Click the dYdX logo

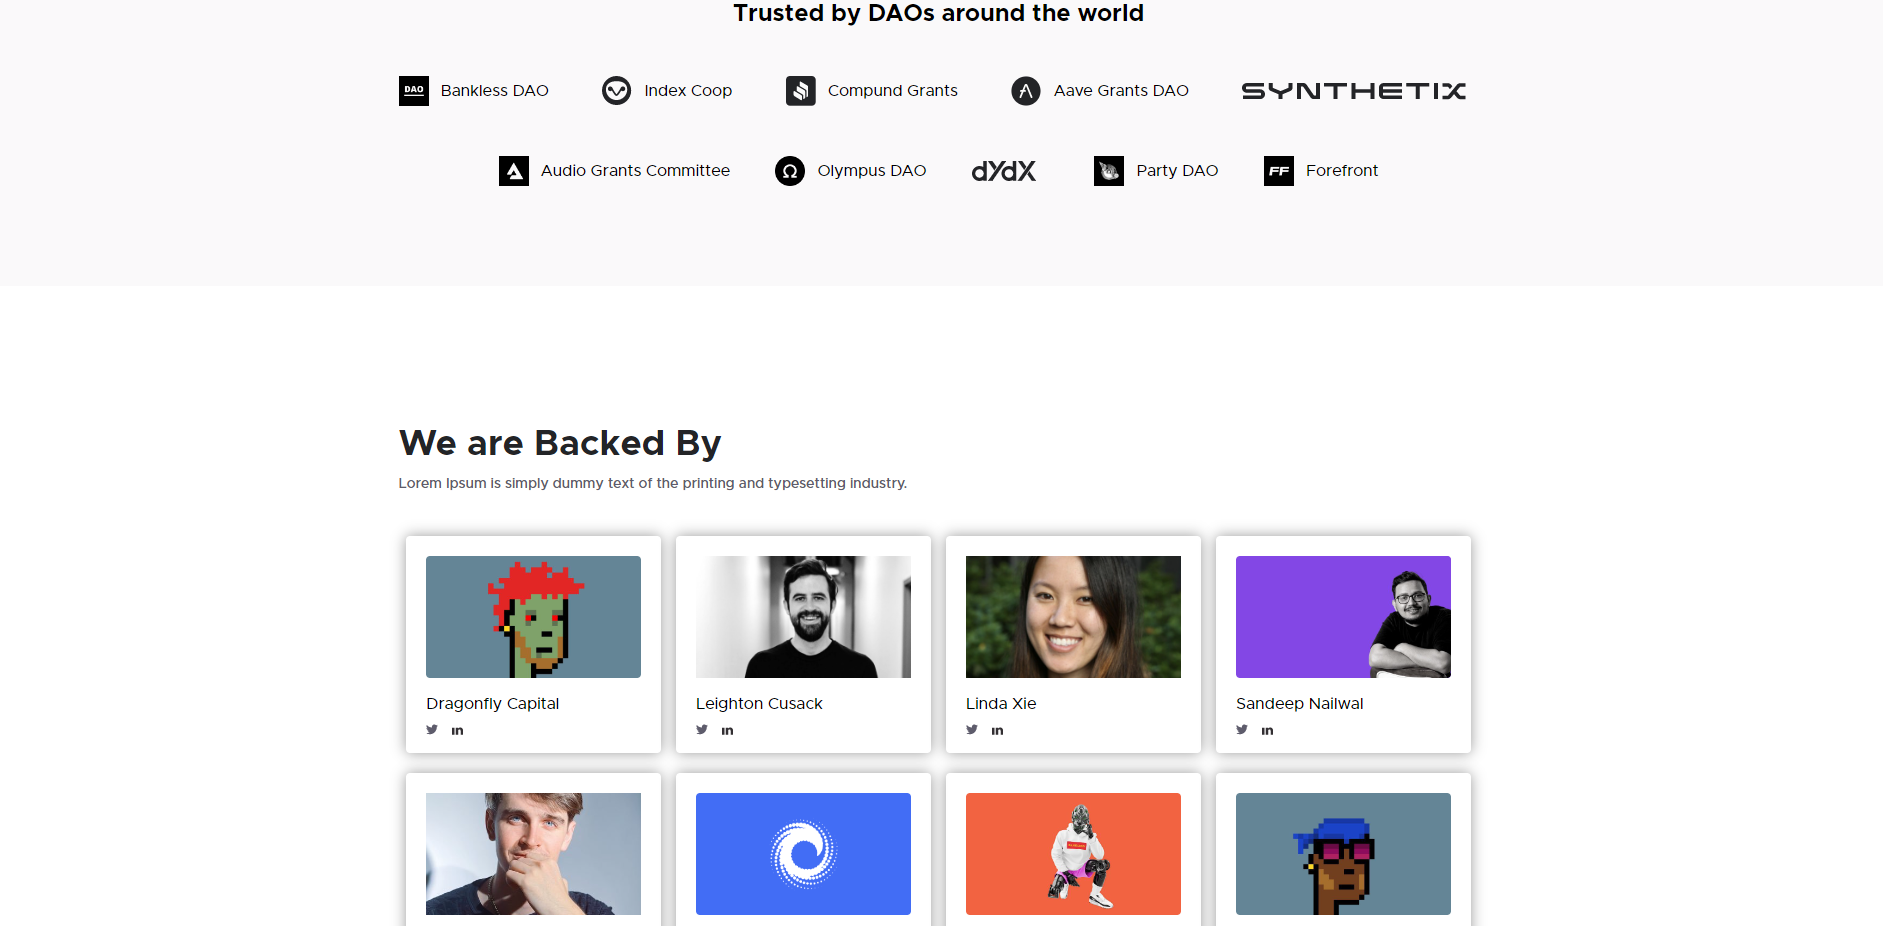[x=1004, y=171]
